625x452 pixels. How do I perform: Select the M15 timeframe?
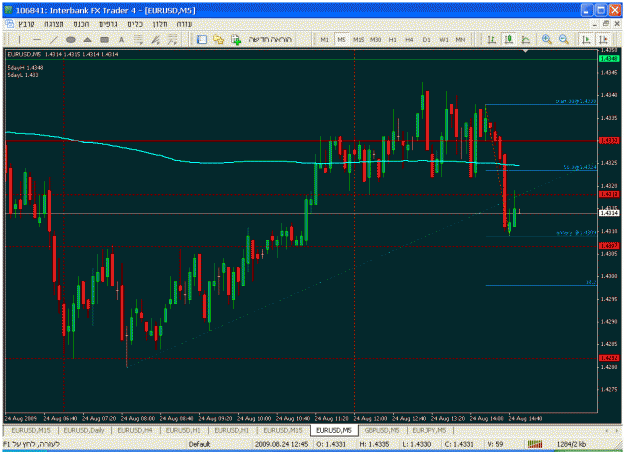(x=358, y=39)
